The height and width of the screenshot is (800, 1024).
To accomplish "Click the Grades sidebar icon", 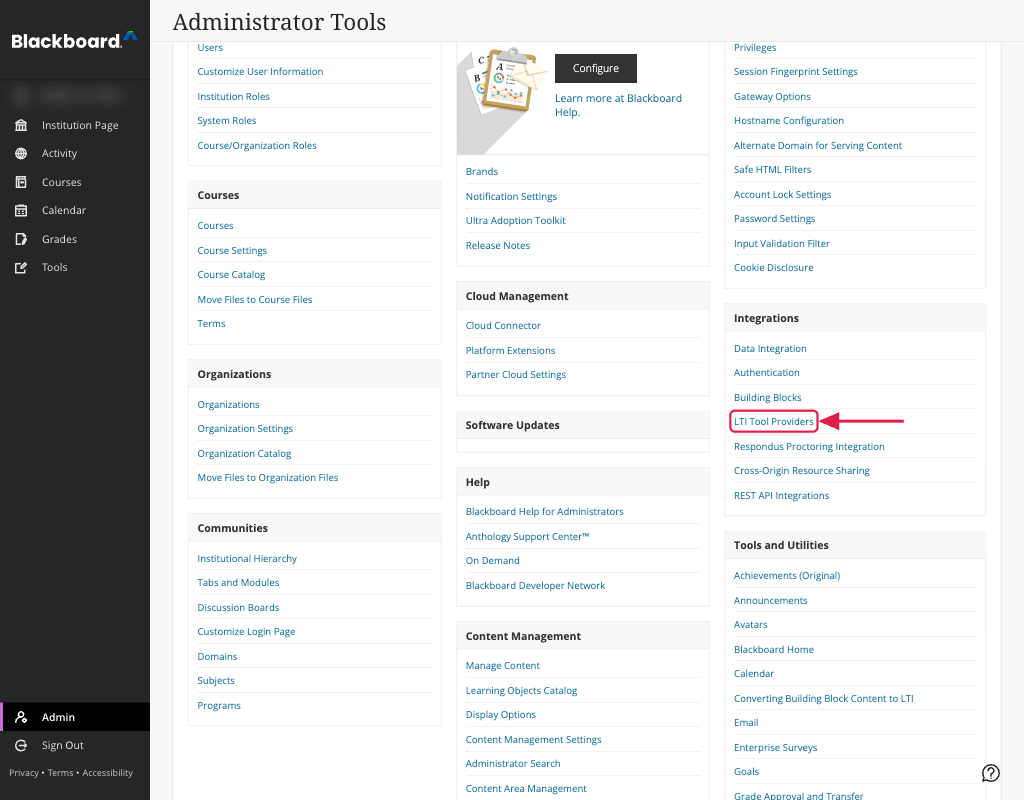I will [21, 239].
